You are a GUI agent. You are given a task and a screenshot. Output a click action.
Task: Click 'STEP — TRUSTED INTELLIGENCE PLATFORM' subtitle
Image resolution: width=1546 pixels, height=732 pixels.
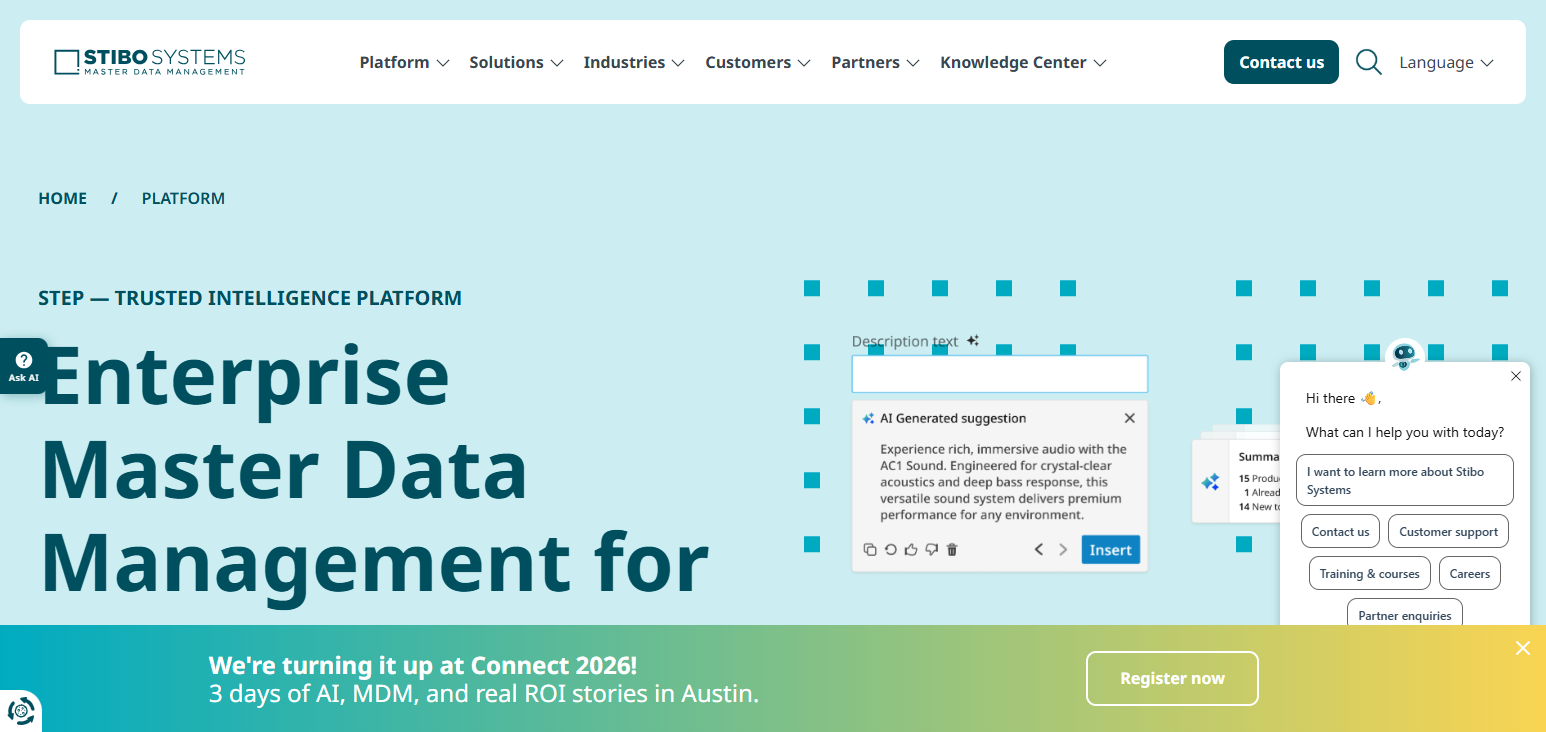pos(250,298)
